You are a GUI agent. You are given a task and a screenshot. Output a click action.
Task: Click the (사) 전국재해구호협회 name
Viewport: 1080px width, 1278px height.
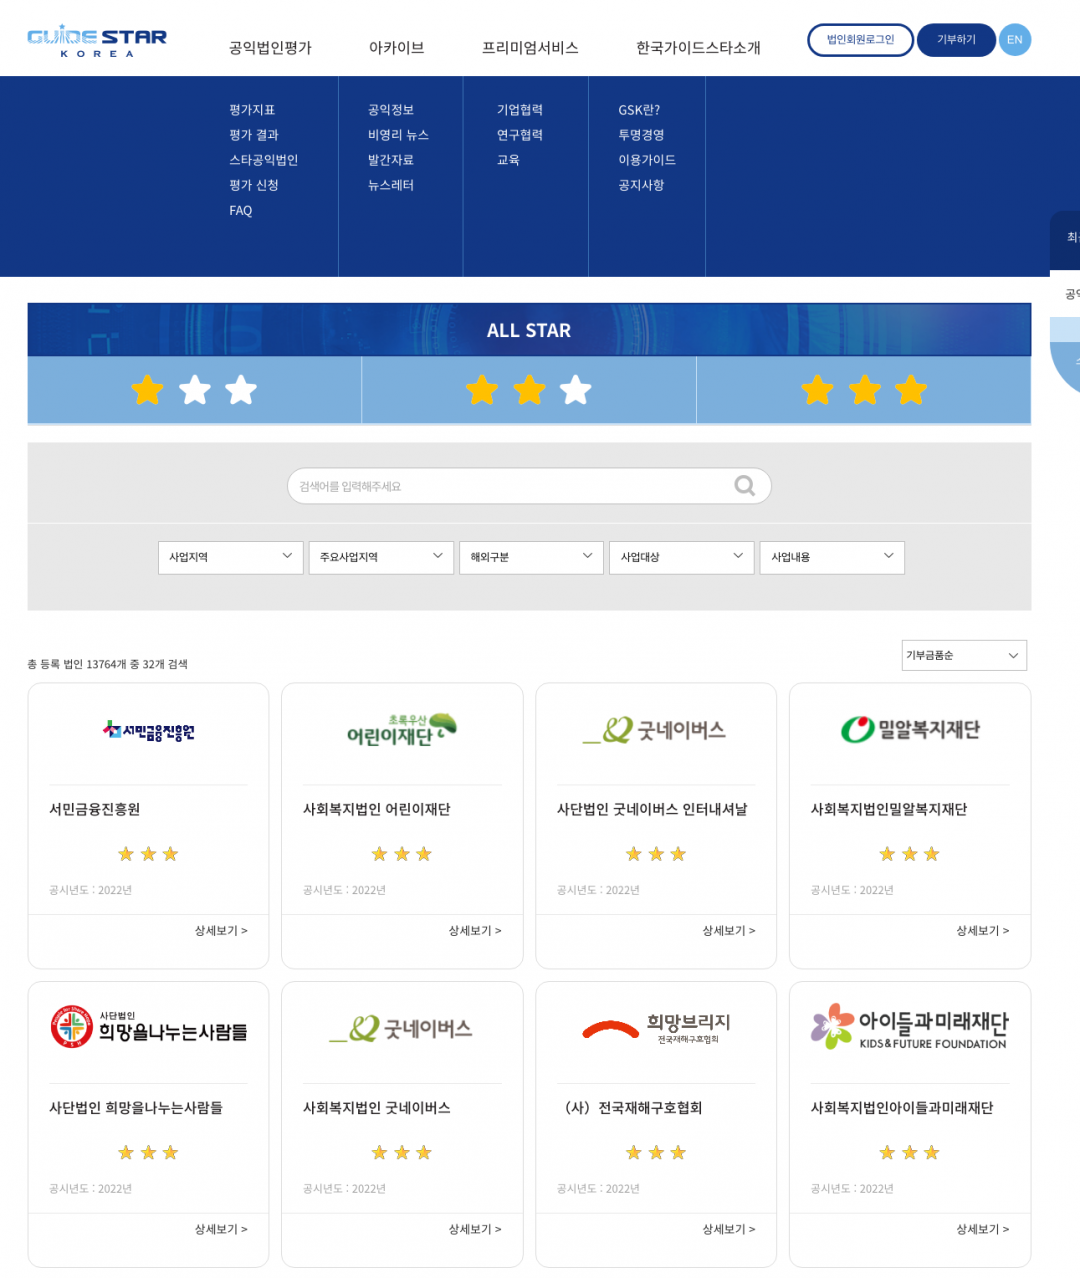coord(634,1108)
